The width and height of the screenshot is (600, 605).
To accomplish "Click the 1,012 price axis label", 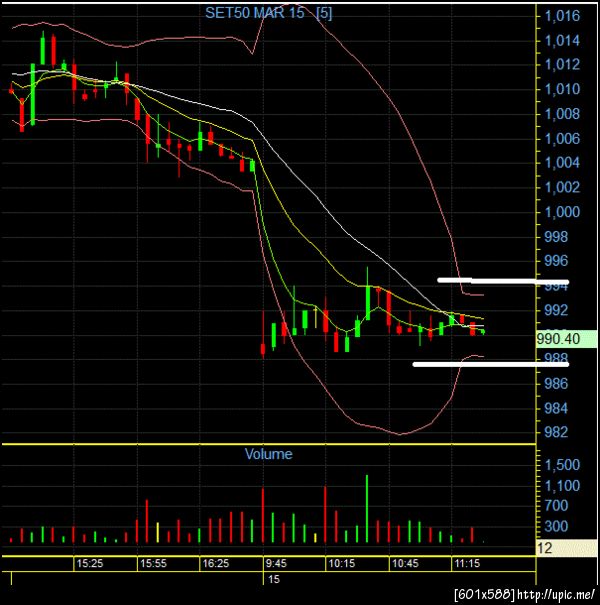I will click(x=562, y=65).
